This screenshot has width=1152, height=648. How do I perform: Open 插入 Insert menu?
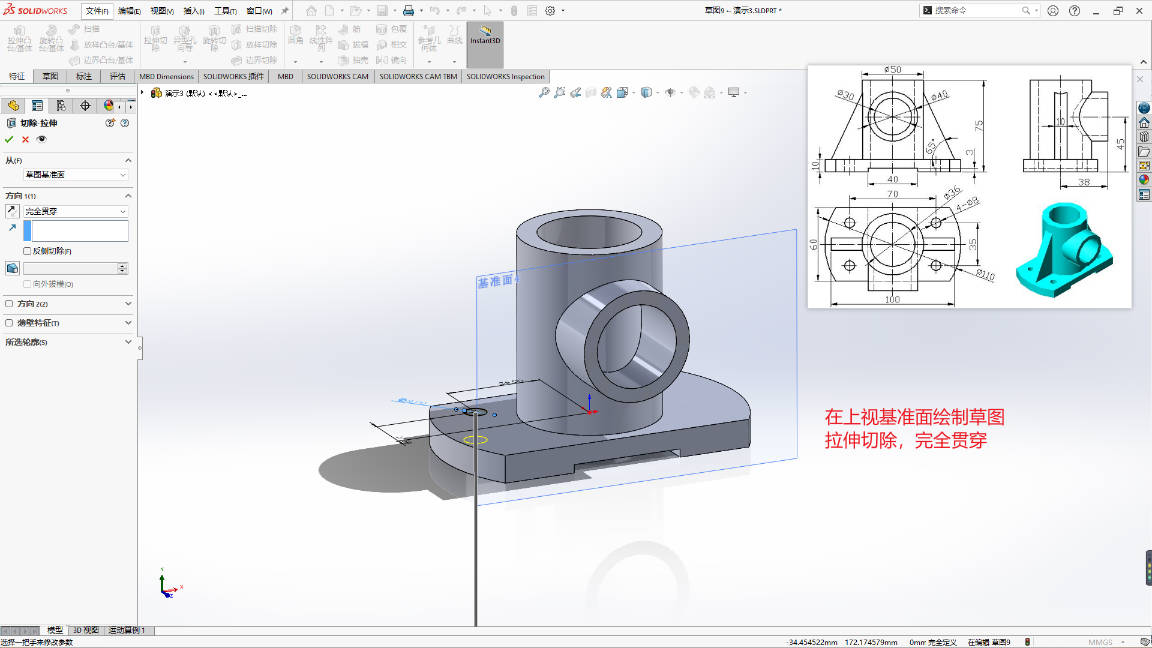(x=194, y=10)
